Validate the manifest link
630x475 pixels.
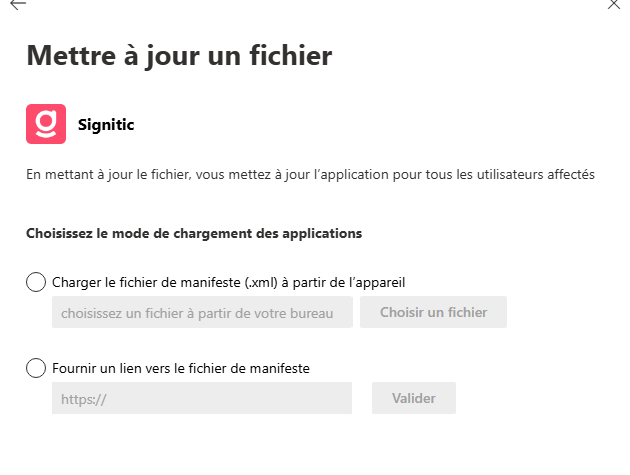[x=414, y=398]
